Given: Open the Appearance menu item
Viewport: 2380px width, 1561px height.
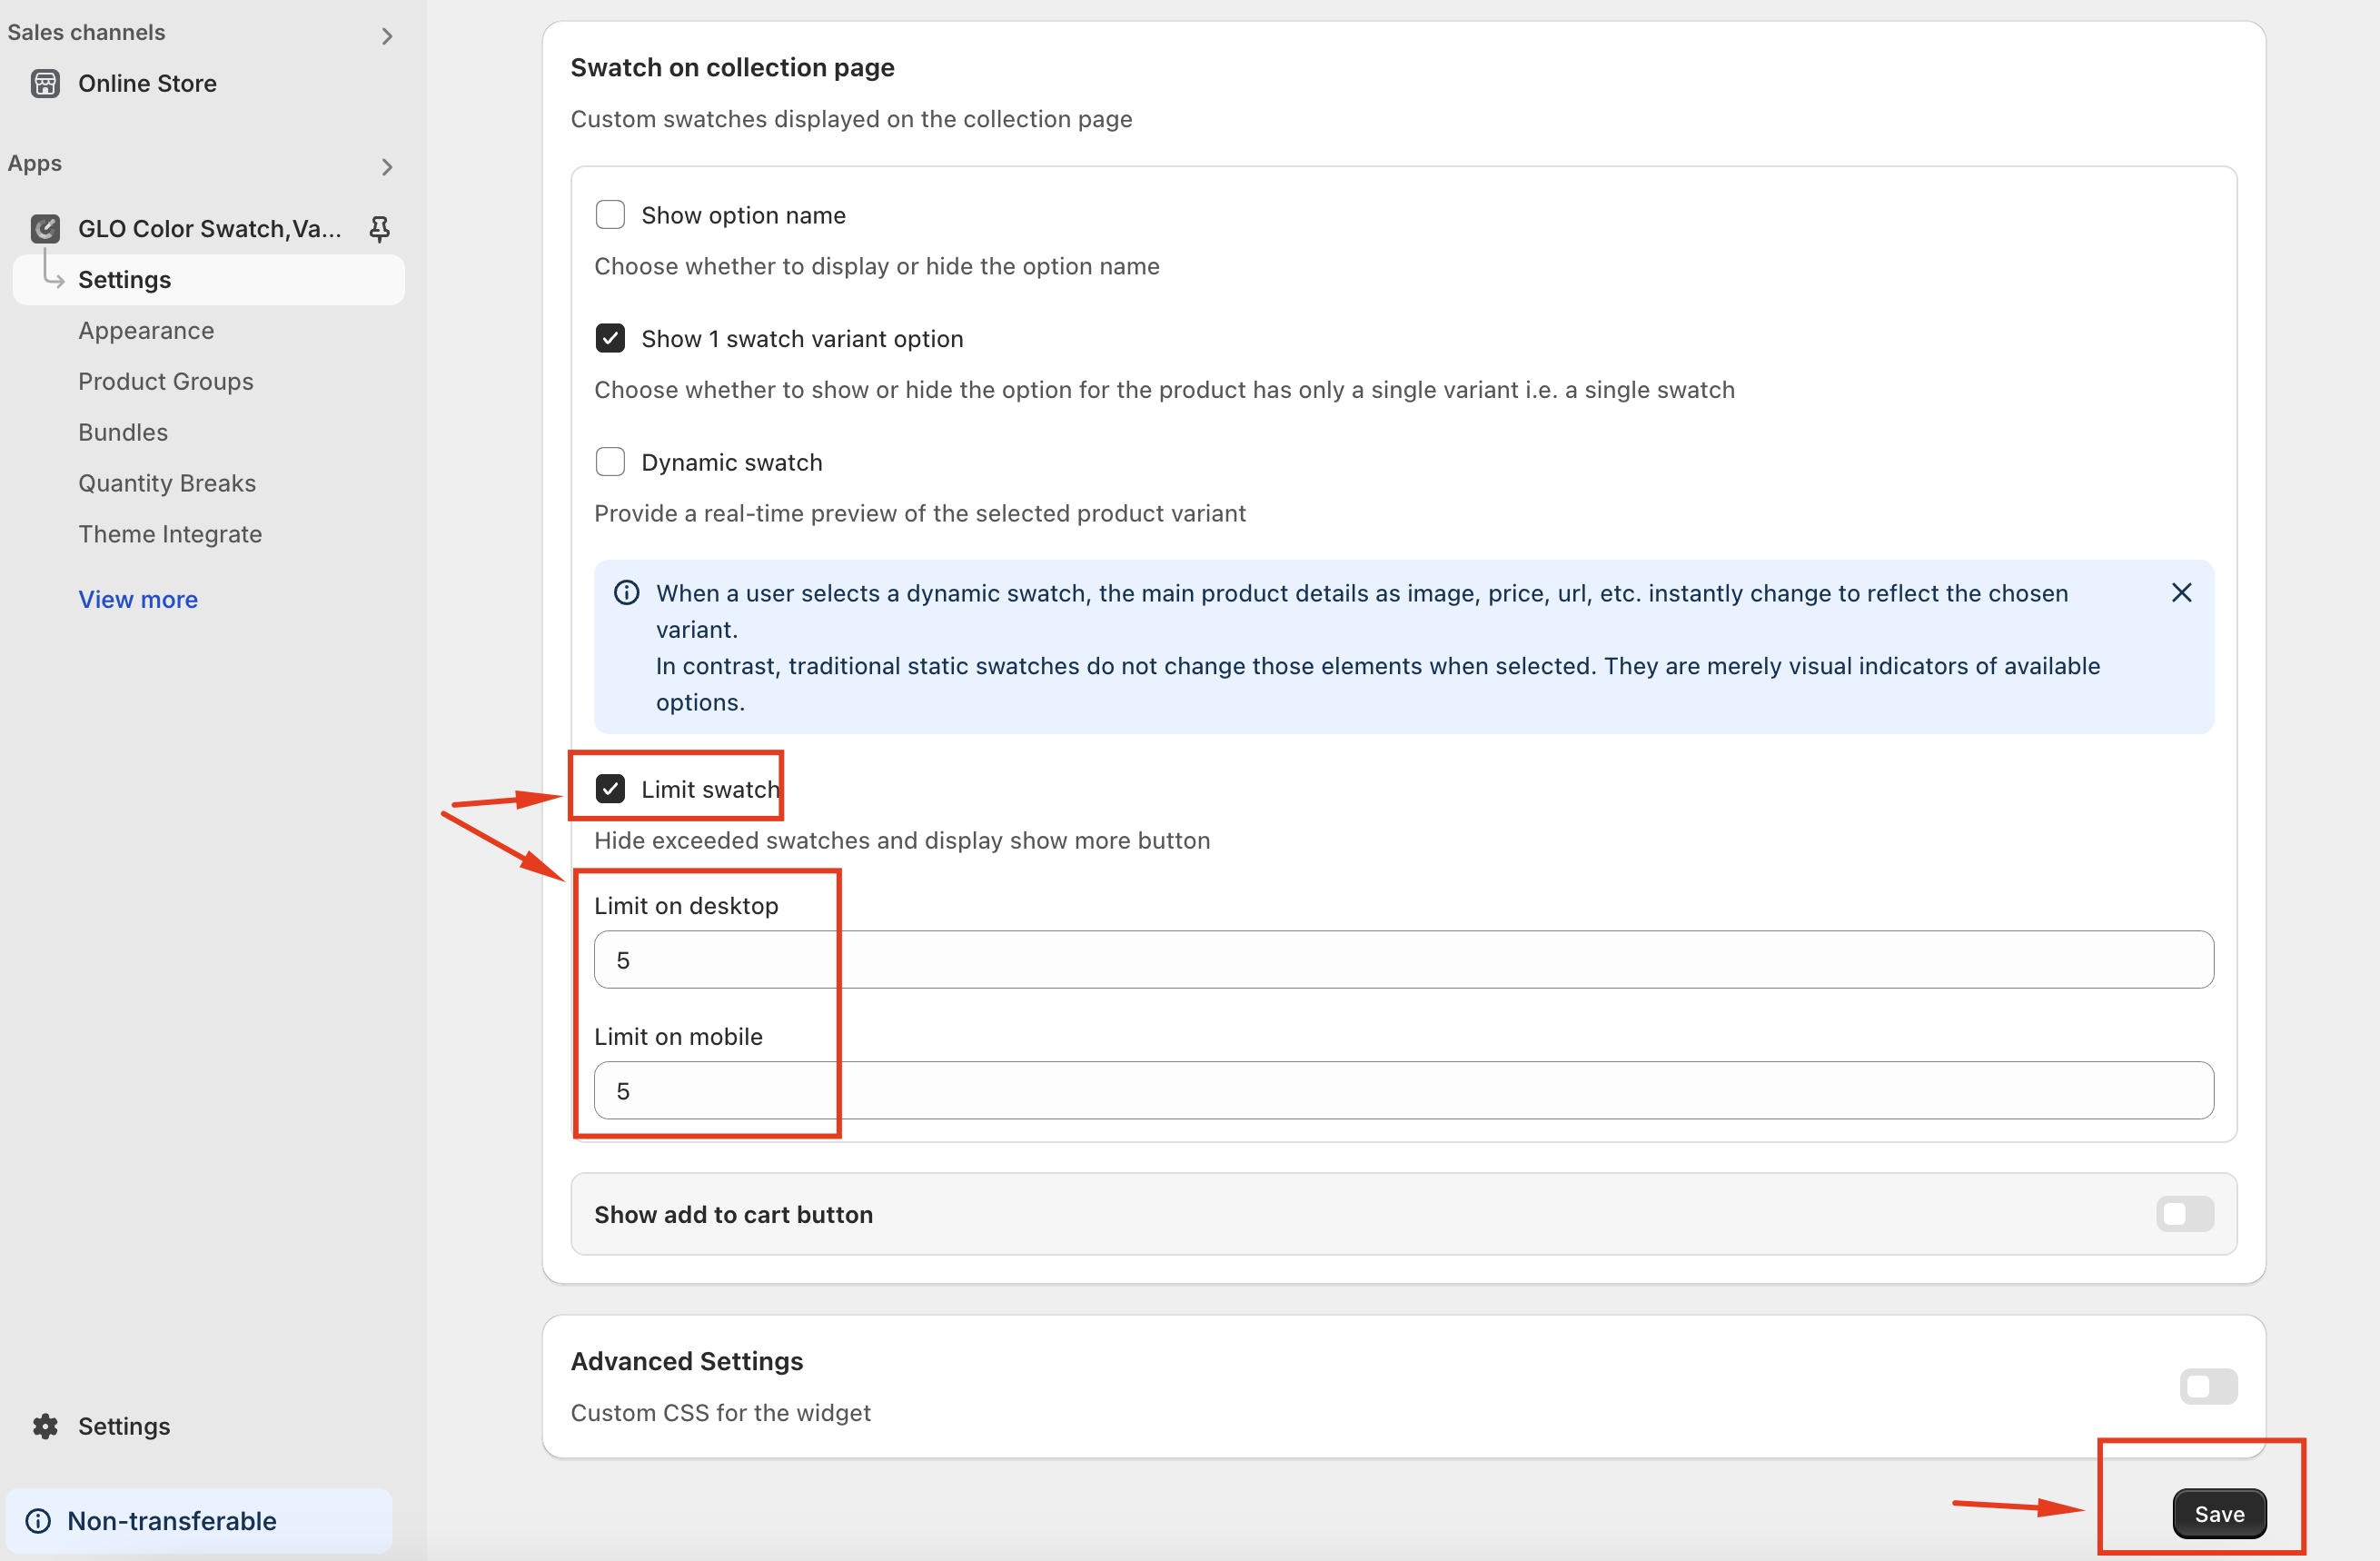Looking at the screenshot, I should coord(146,330).
